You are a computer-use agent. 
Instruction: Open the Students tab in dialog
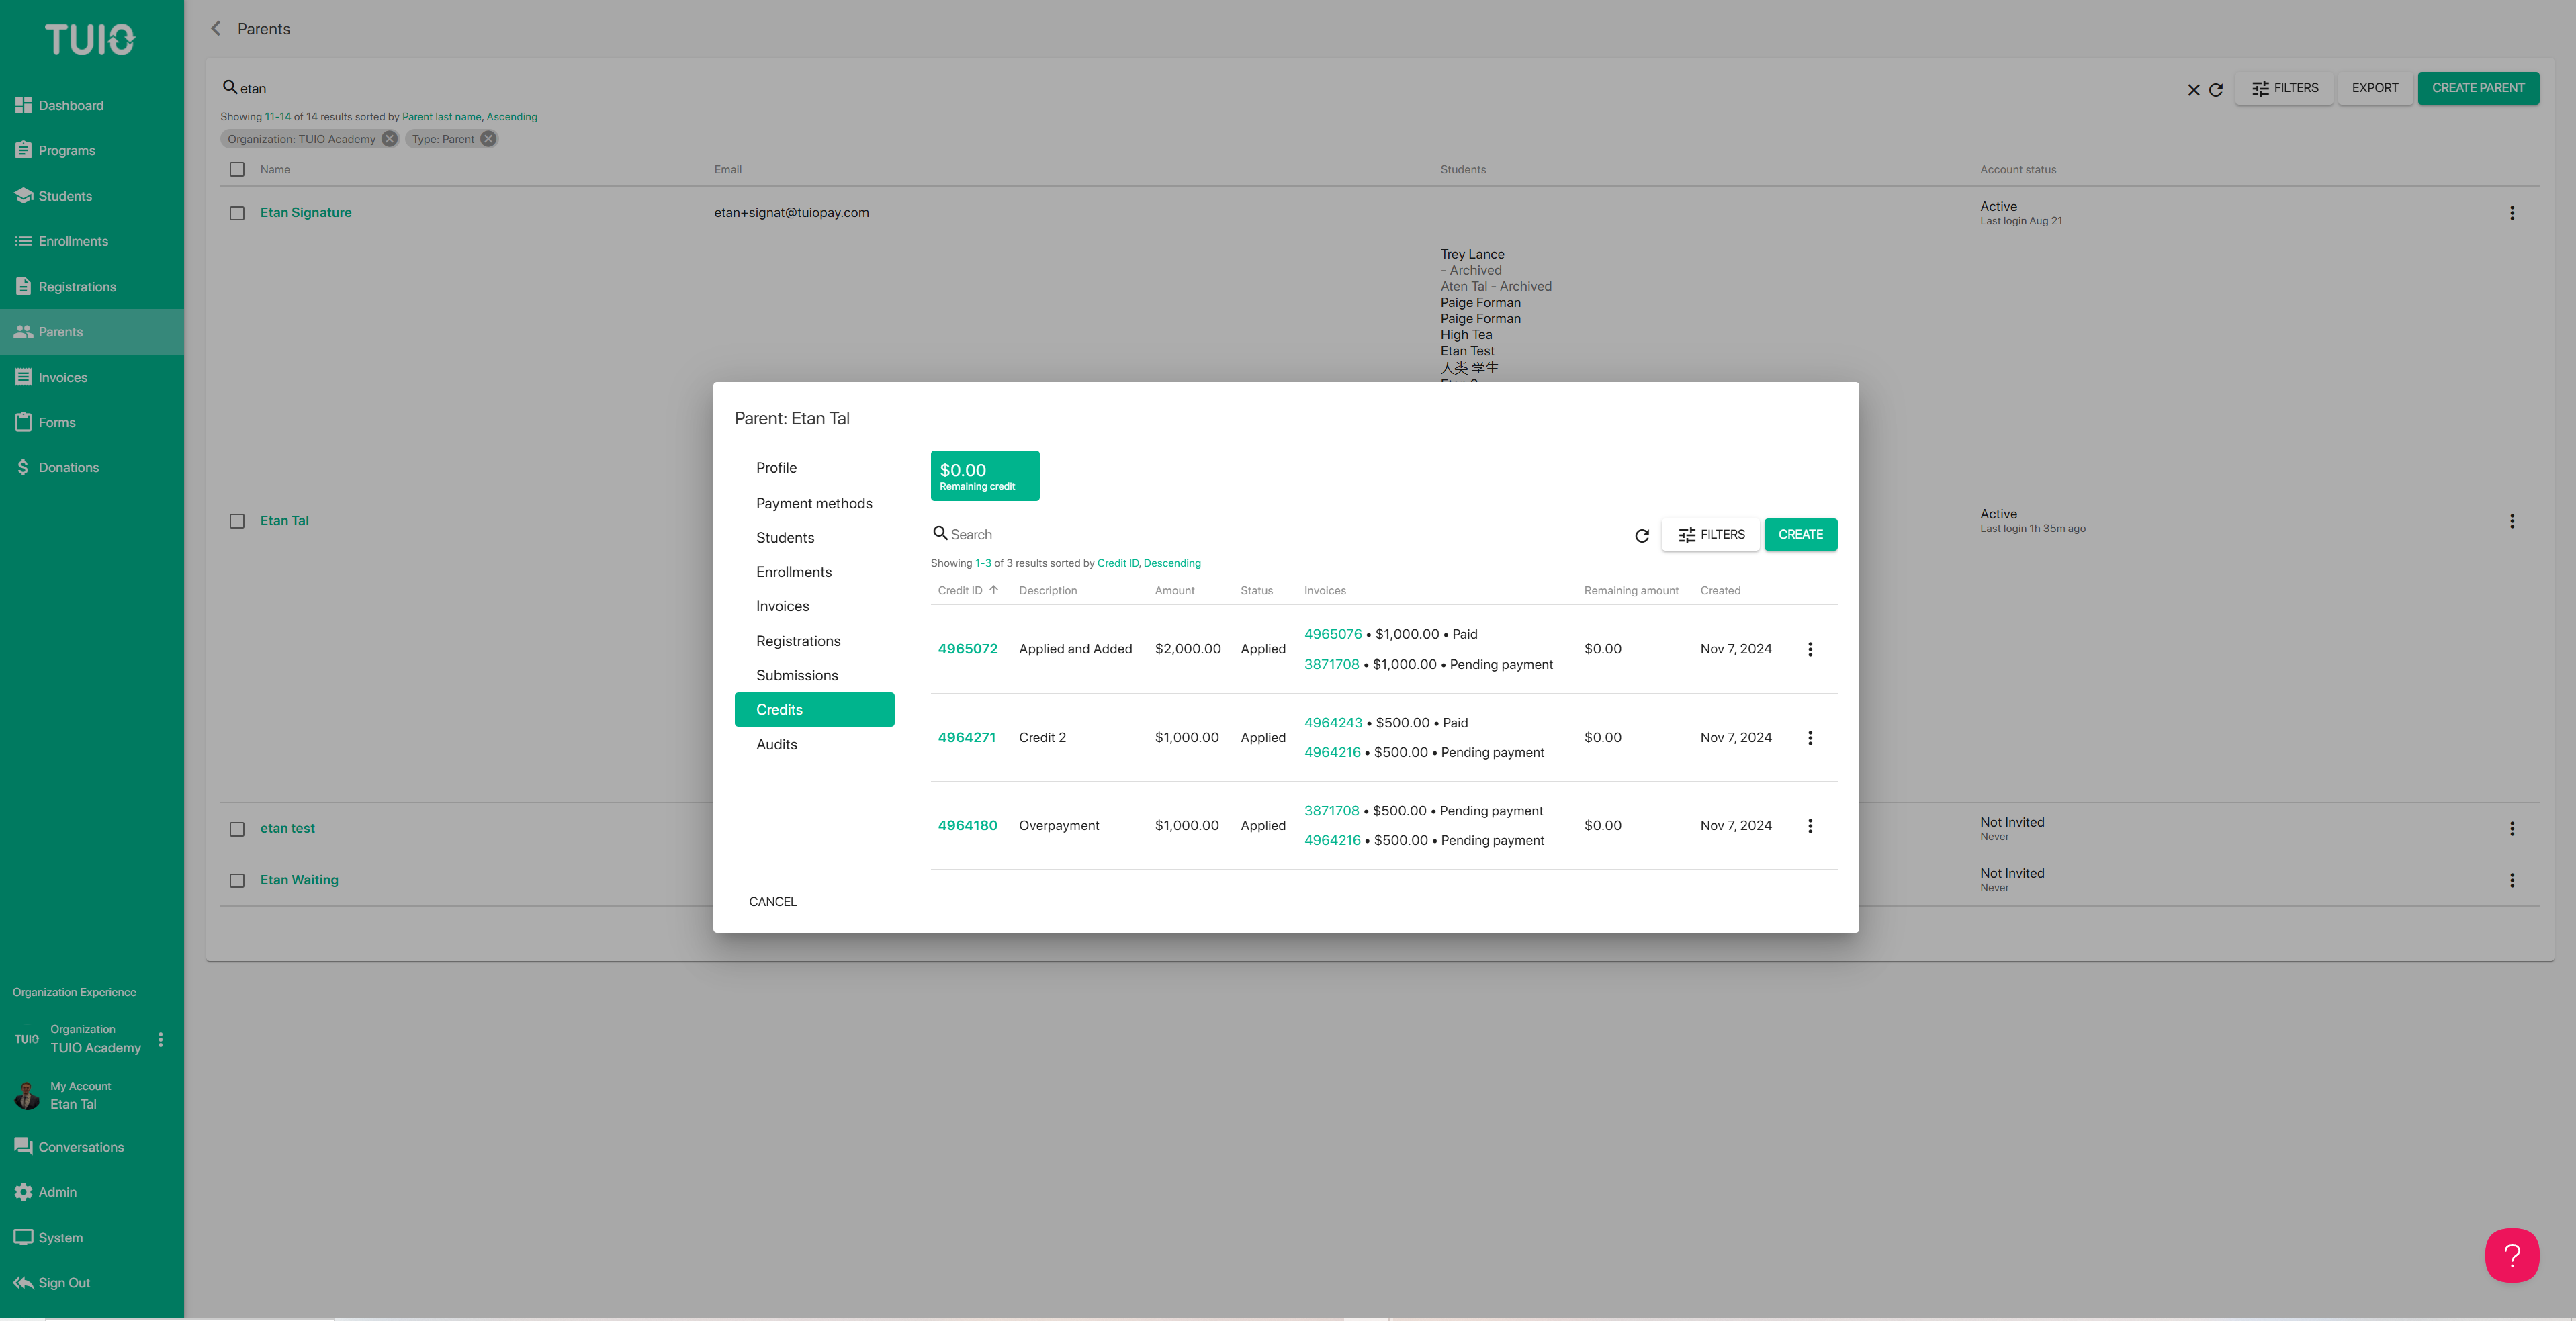point(814,538)
